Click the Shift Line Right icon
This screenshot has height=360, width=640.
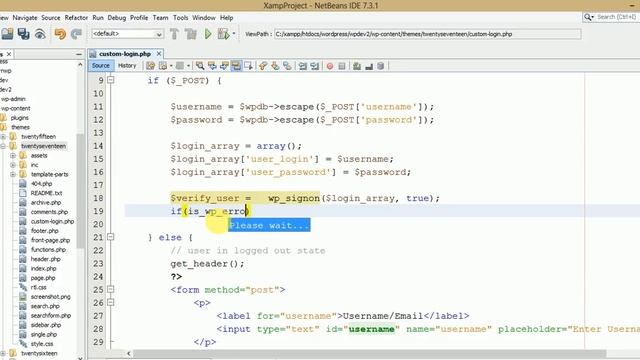(x=315, y=66)
